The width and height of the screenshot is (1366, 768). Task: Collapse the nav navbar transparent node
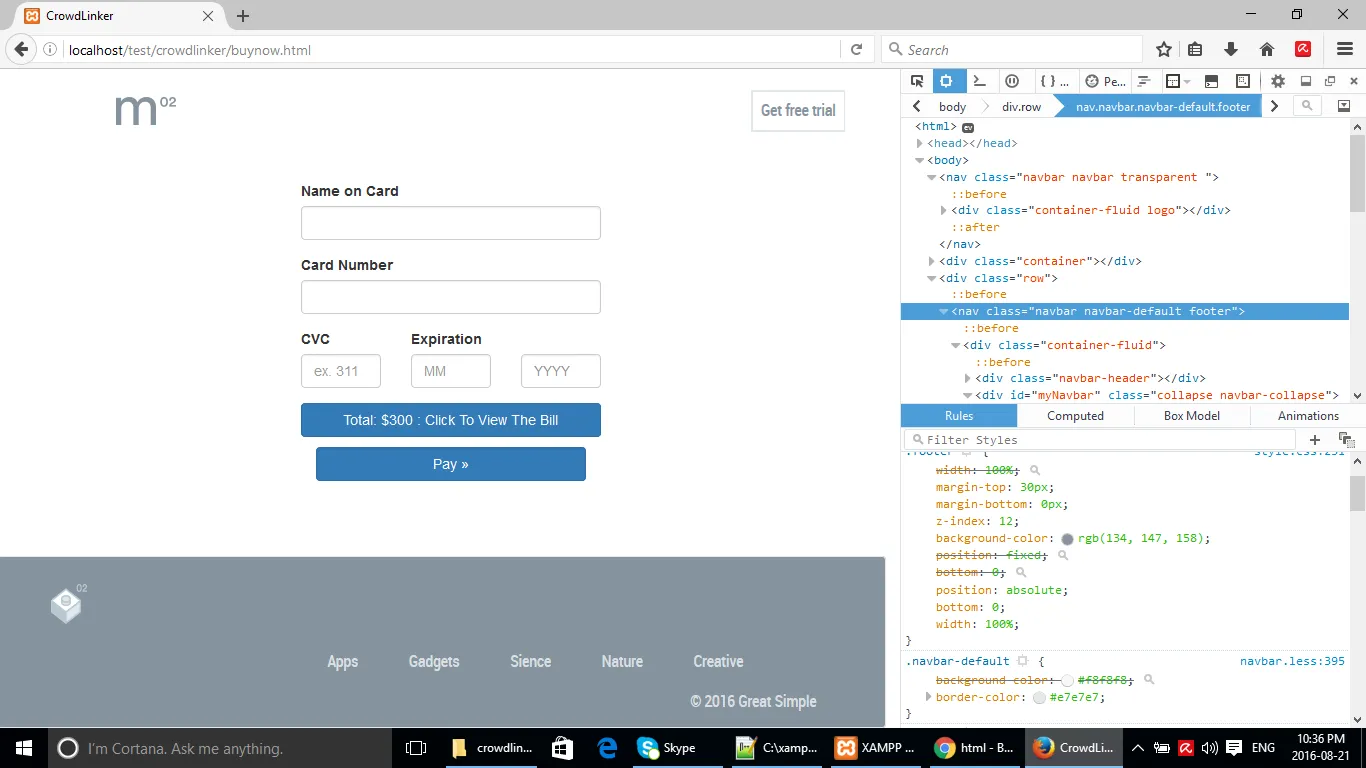(932, 177)
